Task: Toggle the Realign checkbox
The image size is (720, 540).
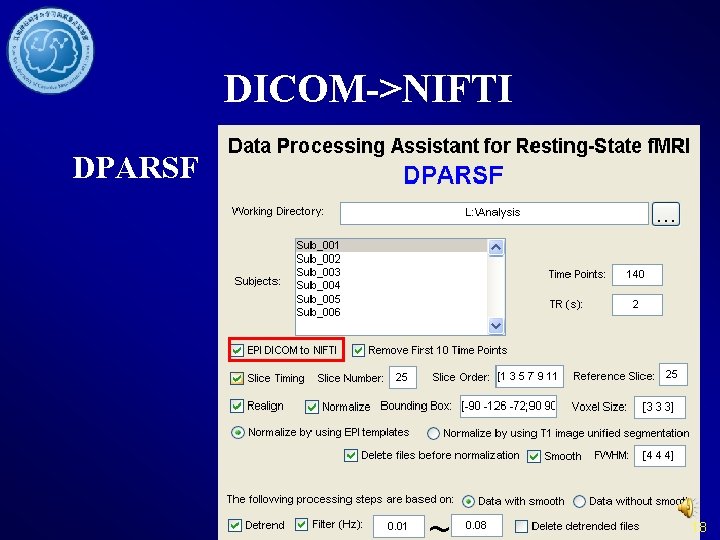Action: point(237,406)
